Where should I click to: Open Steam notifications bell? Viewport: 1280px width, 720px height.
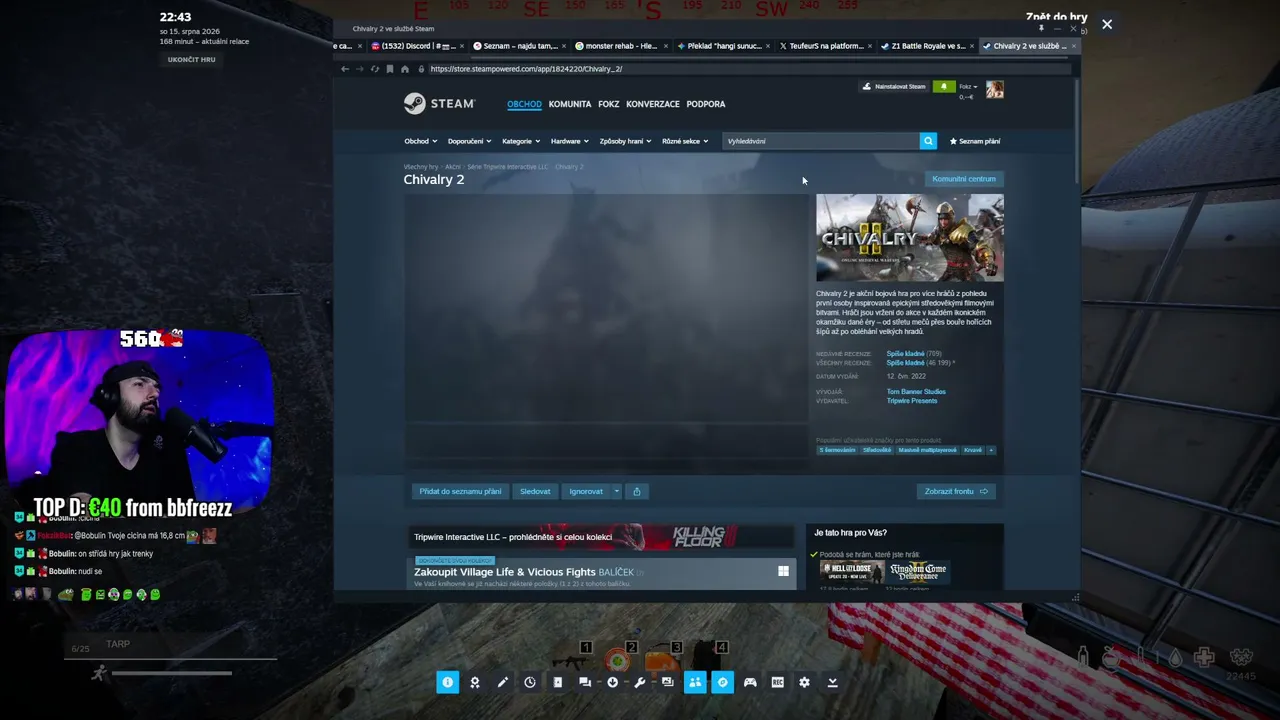pyautogui.click(x=943, y=87)
